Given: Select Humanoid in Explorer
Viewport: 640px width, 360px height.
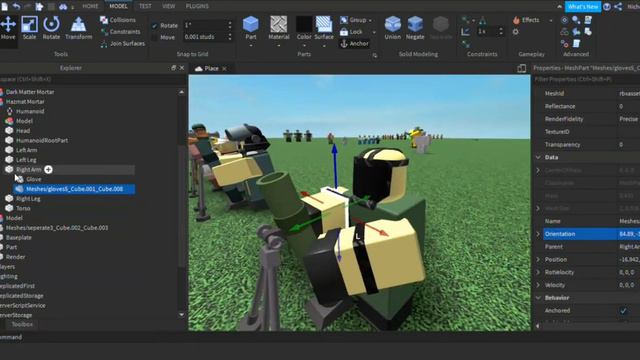Looking at the screenshot, I should 30,111.
